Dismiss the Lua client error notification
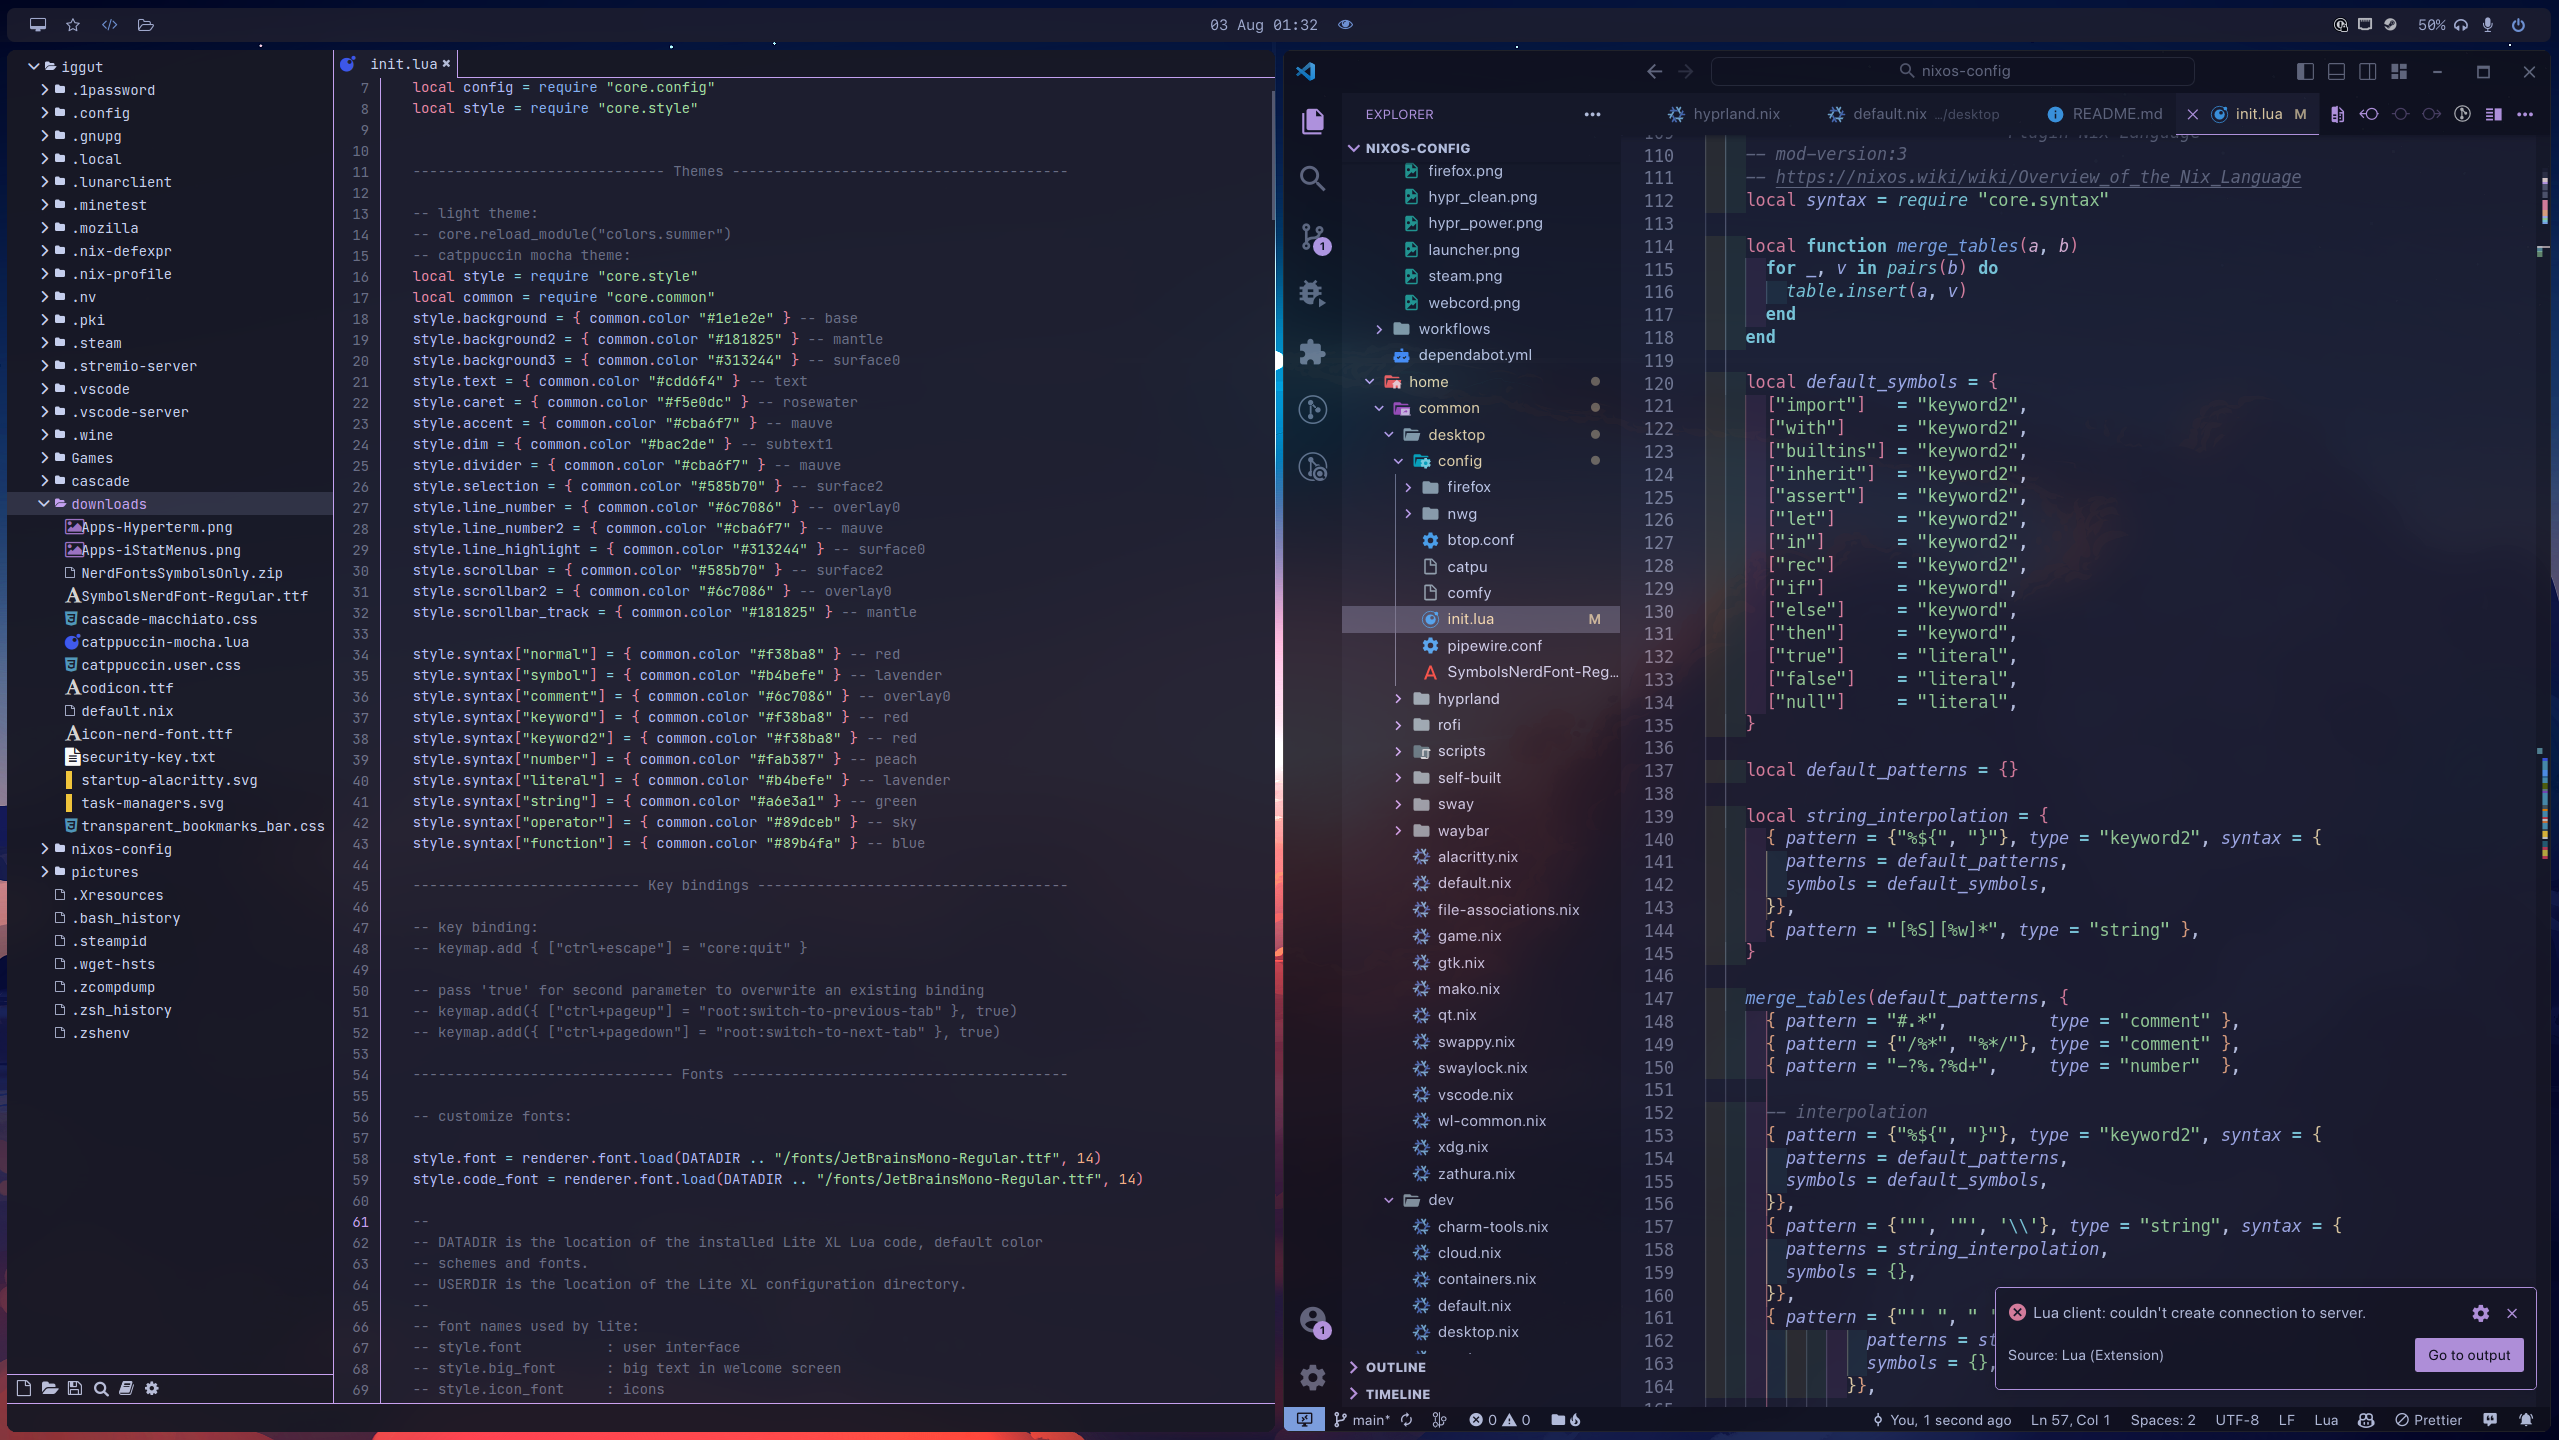The height and width of the screenshot is (1440, 2559). (2512, 1313)
